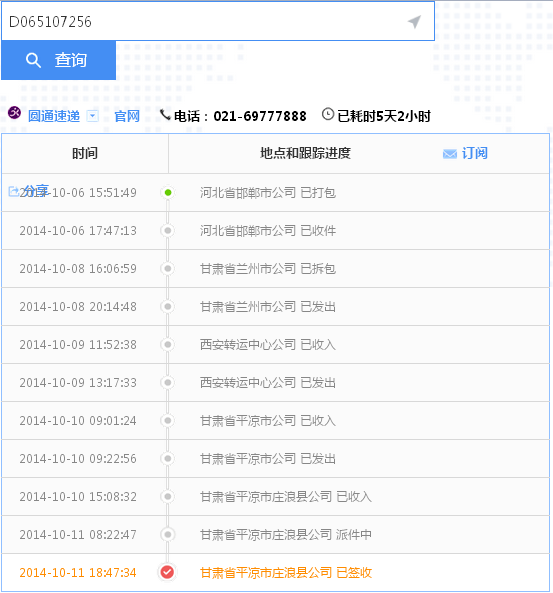553x593 pixels.
Task: Click the red checkmark icon for 已签收
Action: (167, 572)
